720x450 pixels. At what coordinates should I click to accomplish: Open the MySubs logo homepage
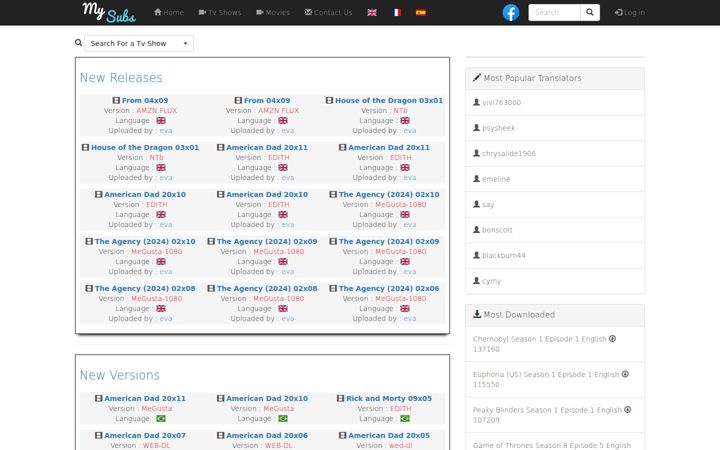(109, 12)
